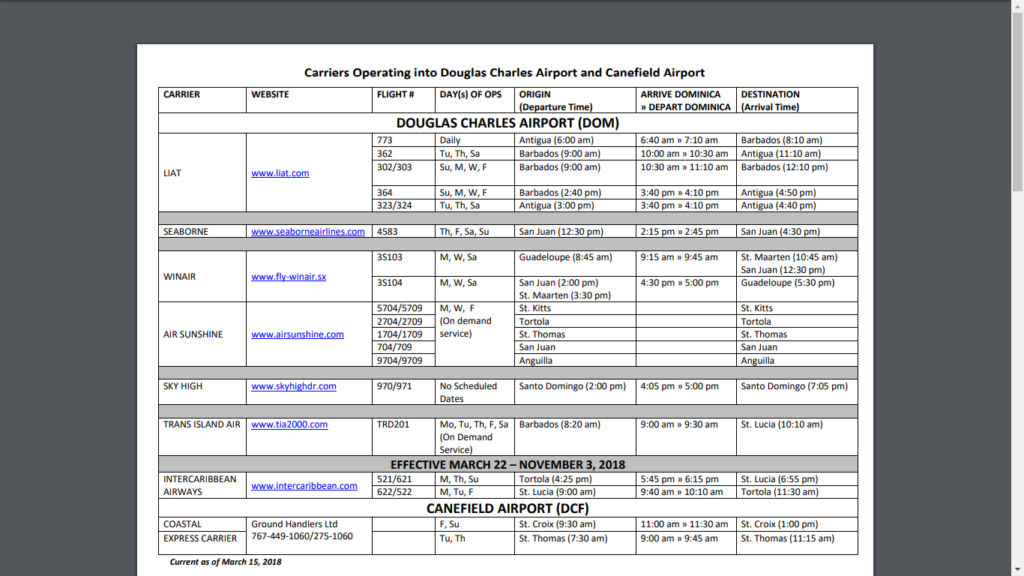Select the WINAIR carrier cell

pyautogui.click(x=202, y=277)
